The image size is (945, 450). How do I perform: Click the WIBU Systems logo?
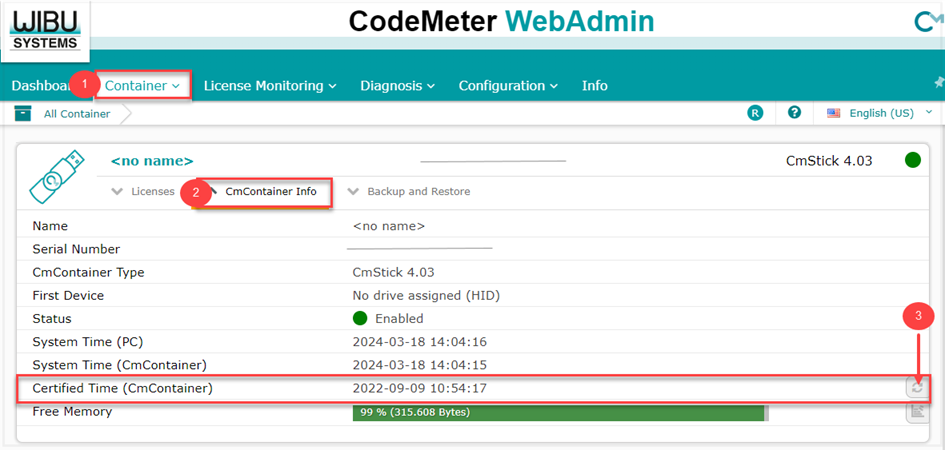45,31
